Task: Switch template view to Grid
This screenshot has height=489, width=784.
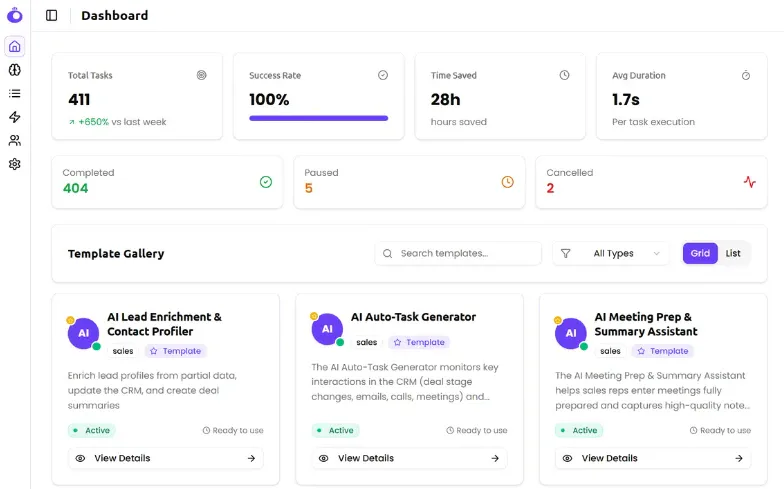Action: click(700, 254)
